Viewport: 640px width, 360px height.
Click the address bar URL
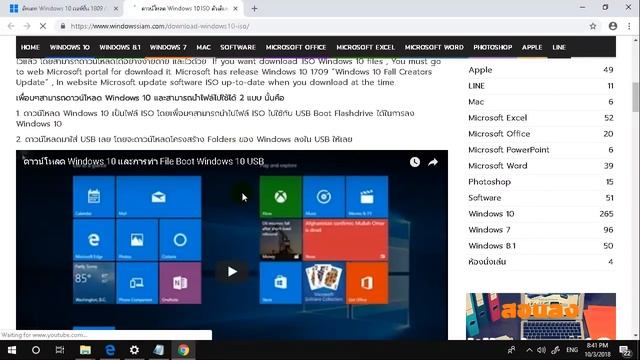tap(160, 26)
